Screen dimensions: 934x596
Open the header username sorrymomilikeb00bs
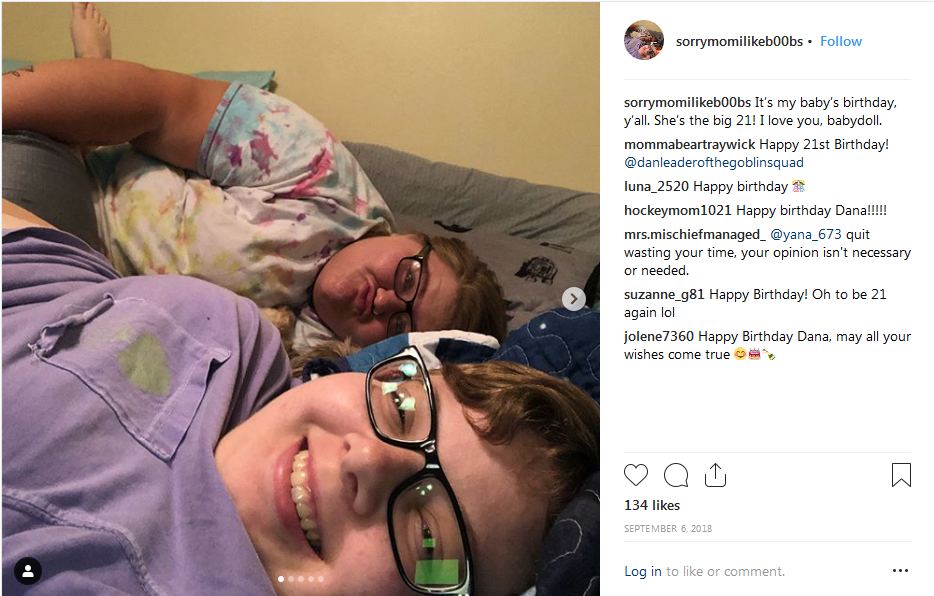click(739, 41)
